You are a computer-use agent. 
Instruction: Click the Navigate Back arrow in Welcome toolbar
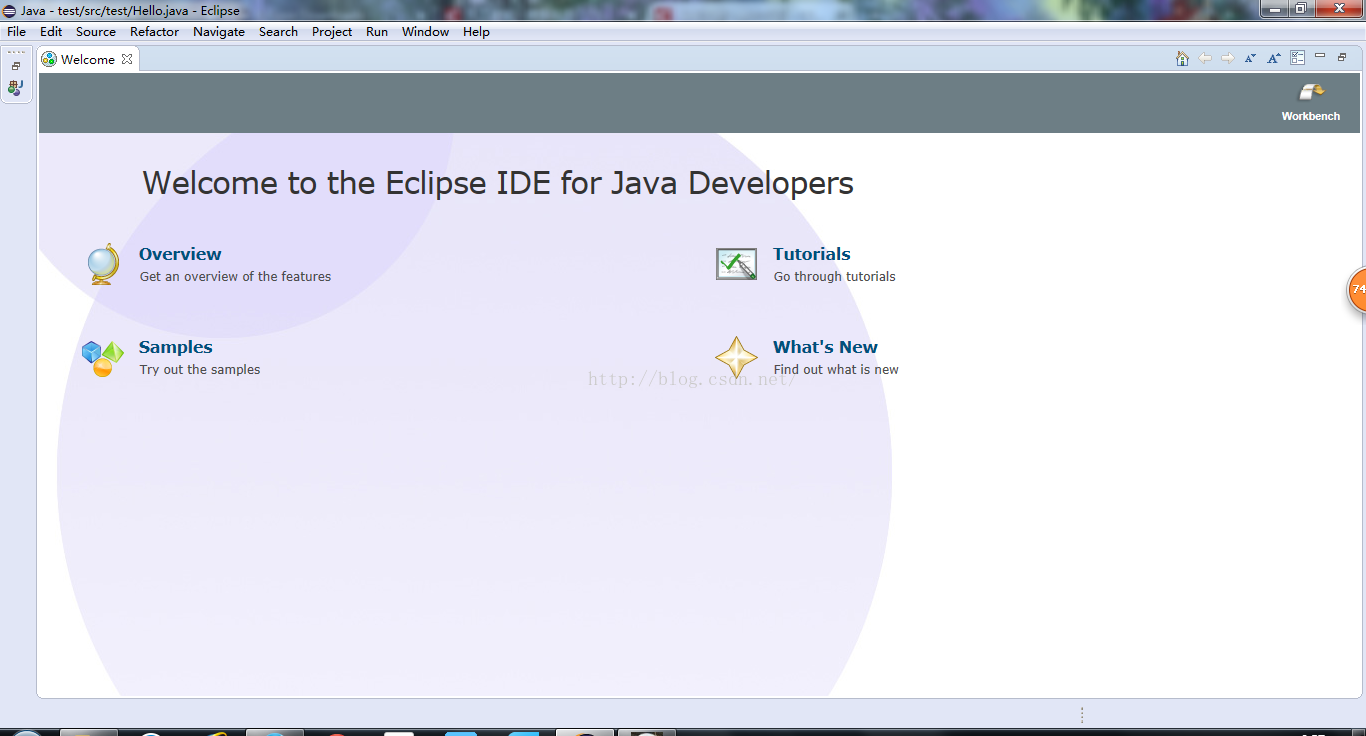pyautogui.click(x=1205, y=58)
